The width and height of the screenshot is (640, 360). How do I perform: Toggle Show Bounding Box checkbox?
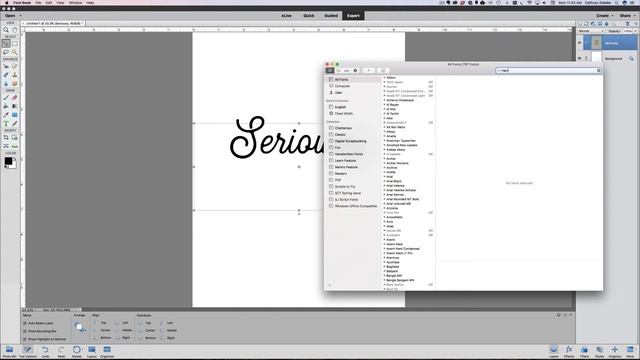pos(25,331)
